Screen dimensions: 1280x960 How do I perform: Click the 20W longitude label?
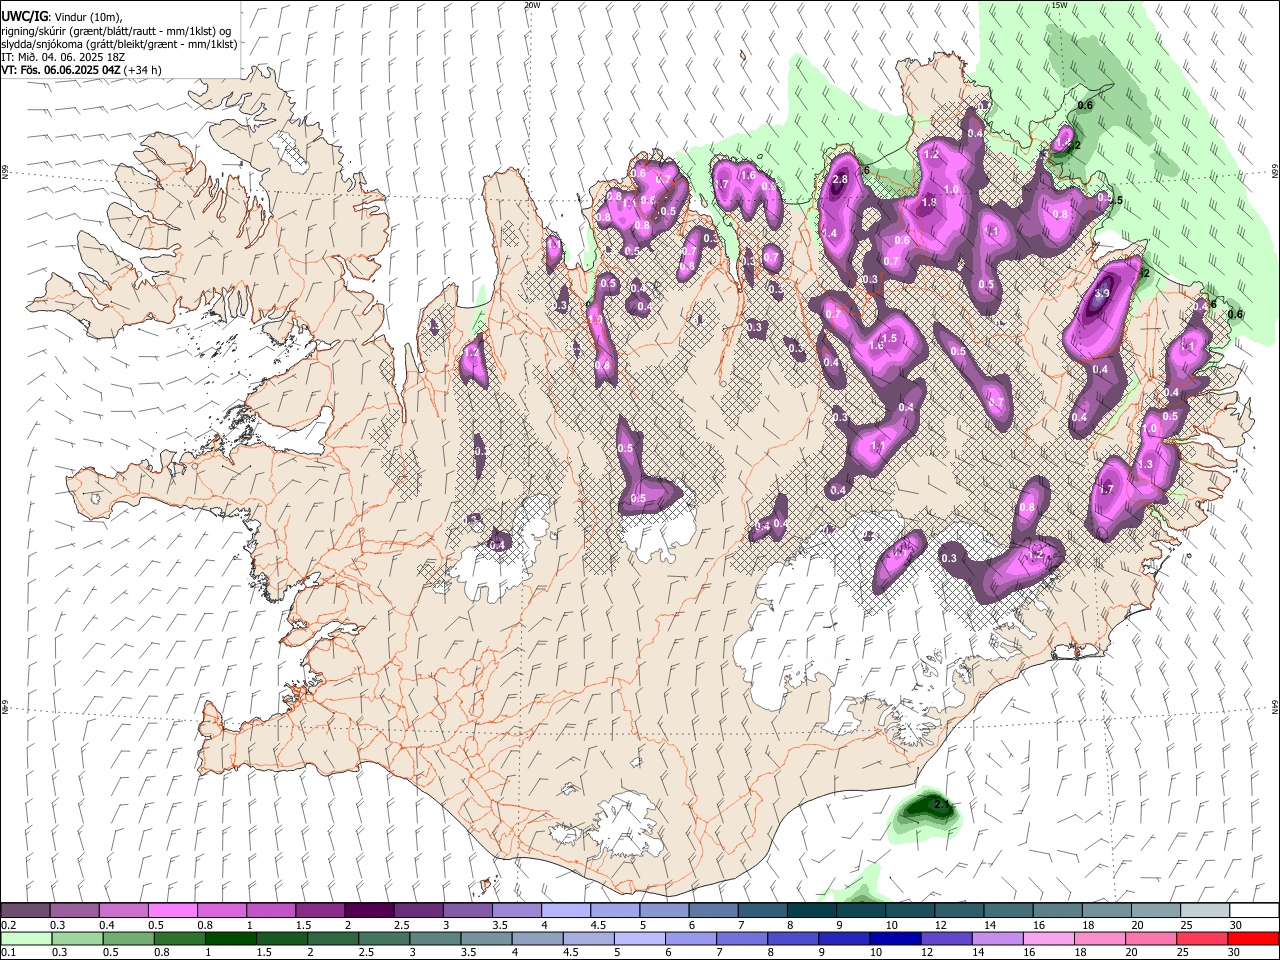click(532, 5)
